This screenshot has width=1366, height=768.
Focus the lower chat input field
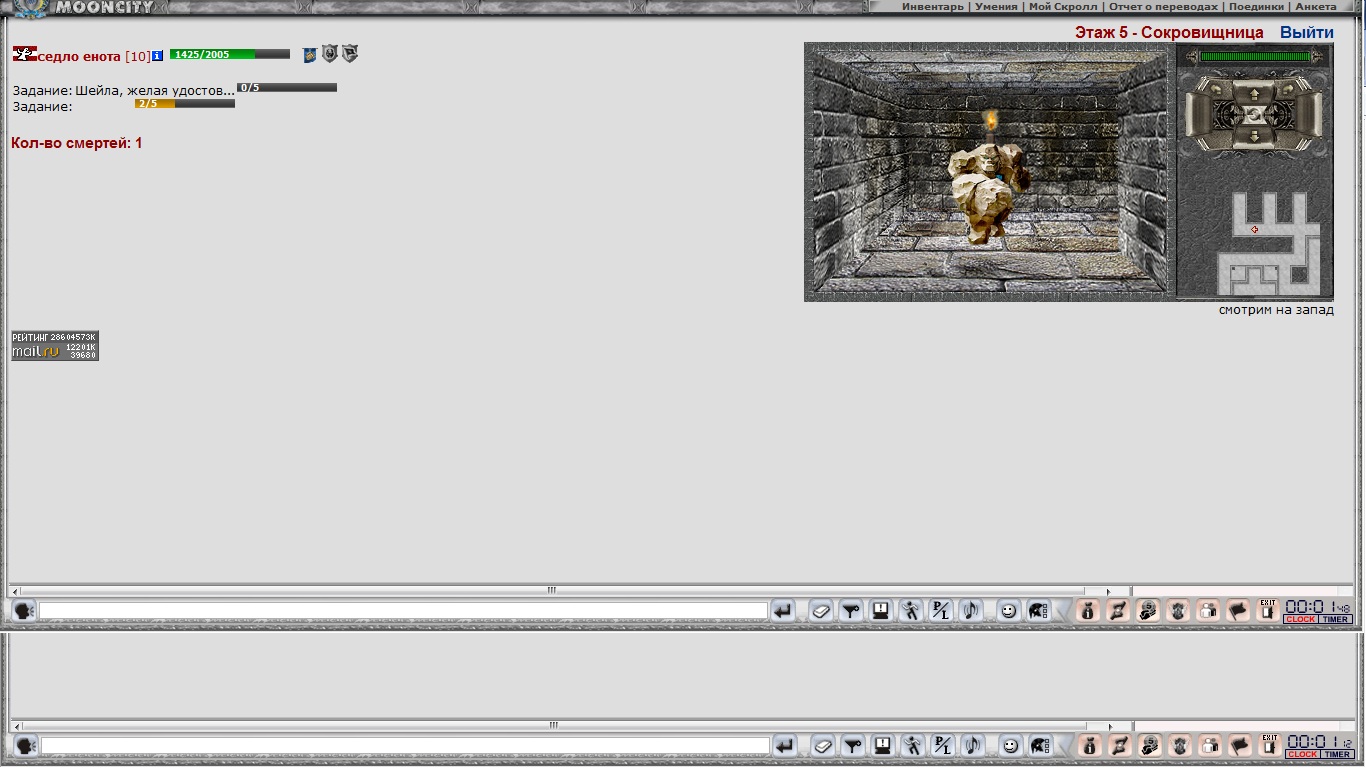tap(405, 746)
